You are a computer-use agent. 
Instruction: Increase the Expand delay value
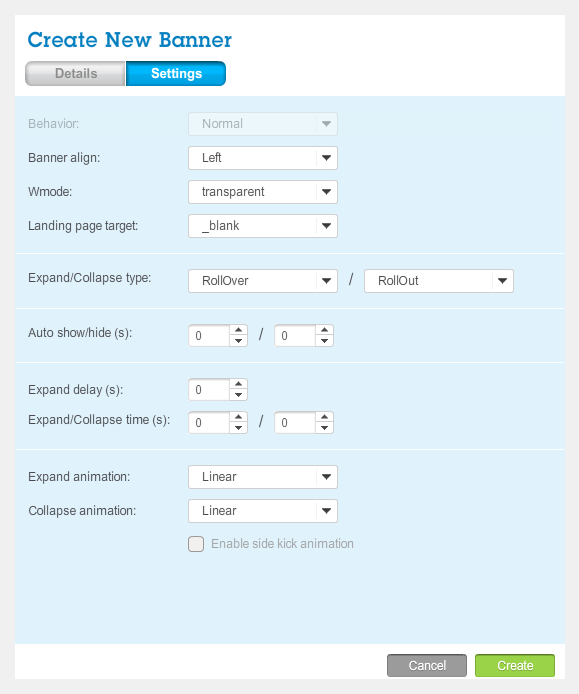point(238,384)
